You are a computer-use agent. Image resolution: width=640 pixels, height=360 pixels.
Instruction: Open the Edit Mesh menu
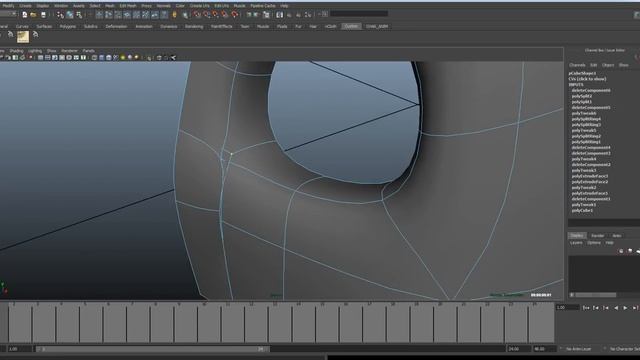click(x=128, y=6)
